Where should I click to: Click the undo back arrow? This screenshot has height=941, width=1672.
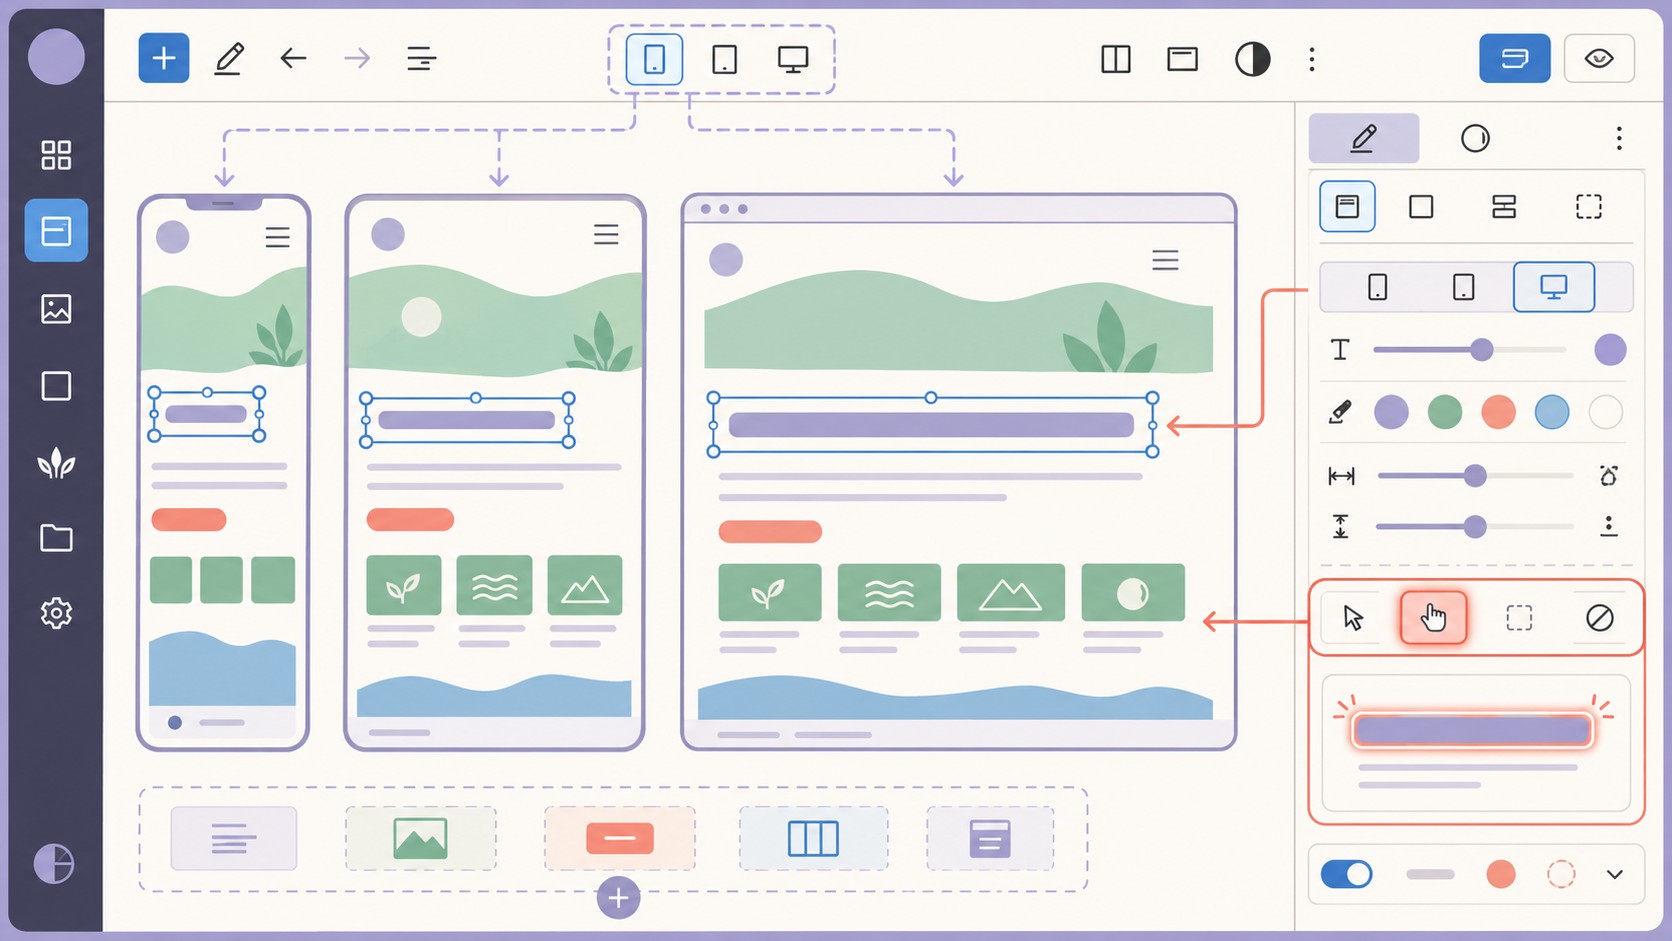pyautogui.click(x=293, y=58)
